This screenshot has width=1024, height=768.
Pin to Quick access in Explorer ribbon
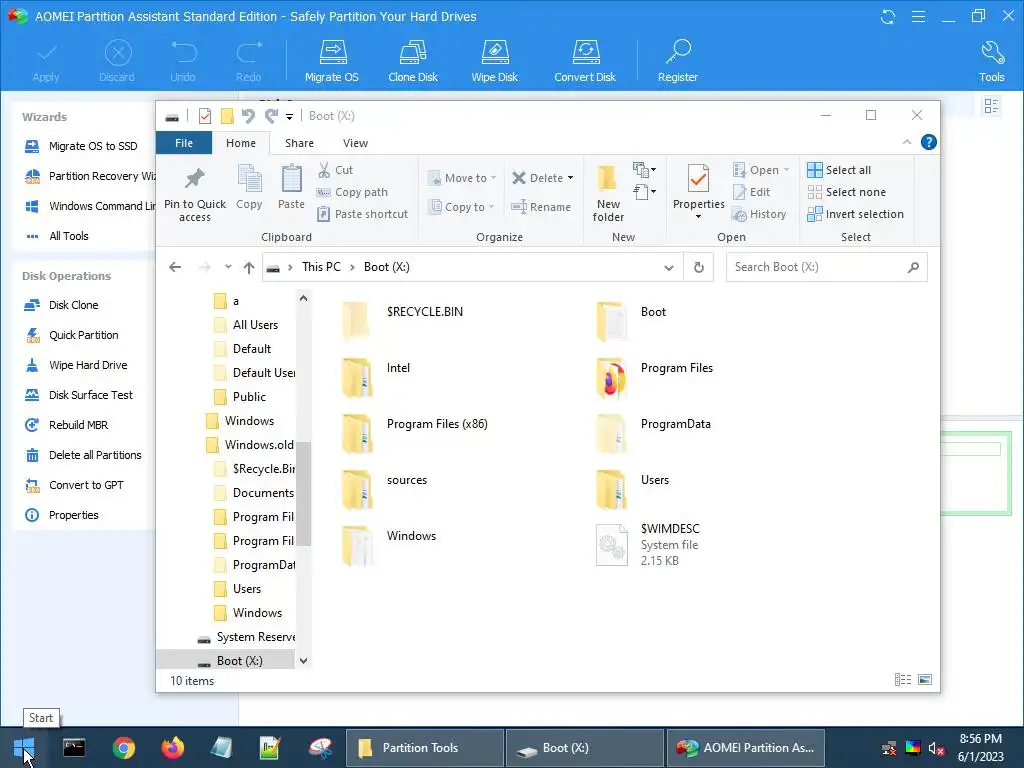click(195, 195)
